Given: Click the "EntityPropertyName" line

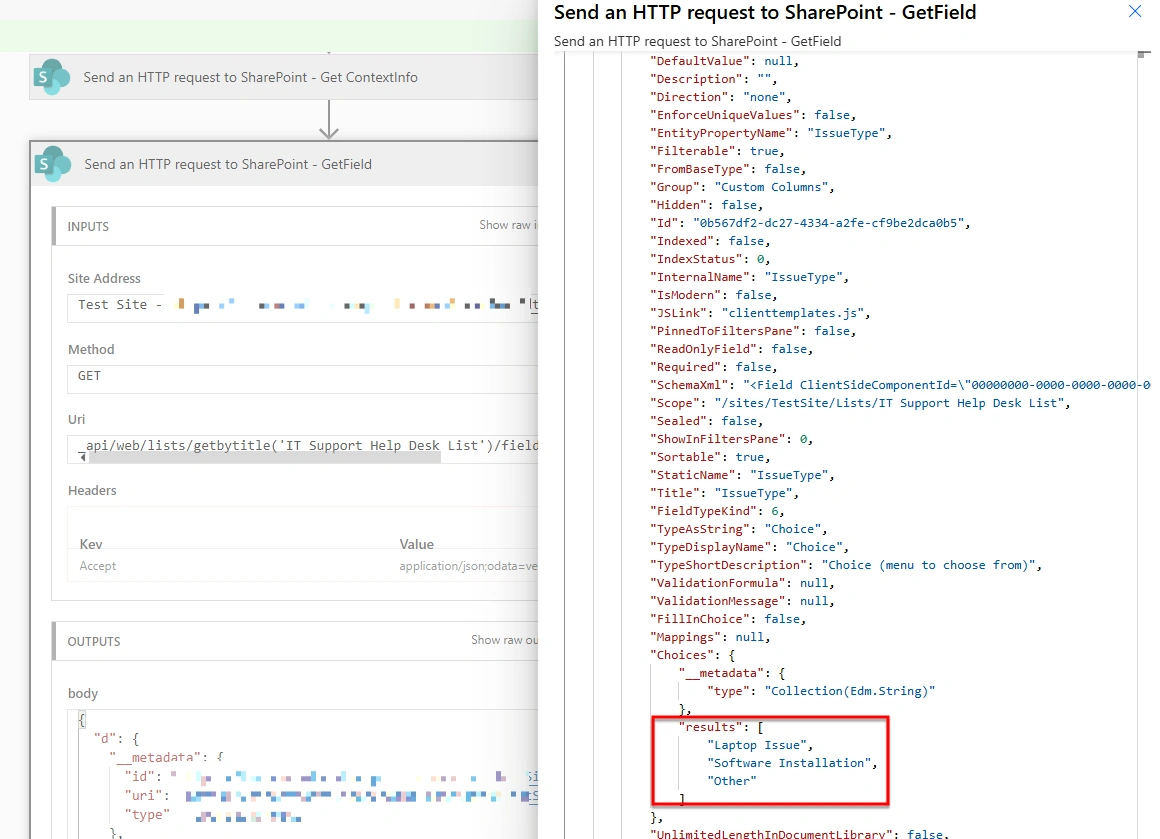Looking at the screenshot, I should point(771,132).
